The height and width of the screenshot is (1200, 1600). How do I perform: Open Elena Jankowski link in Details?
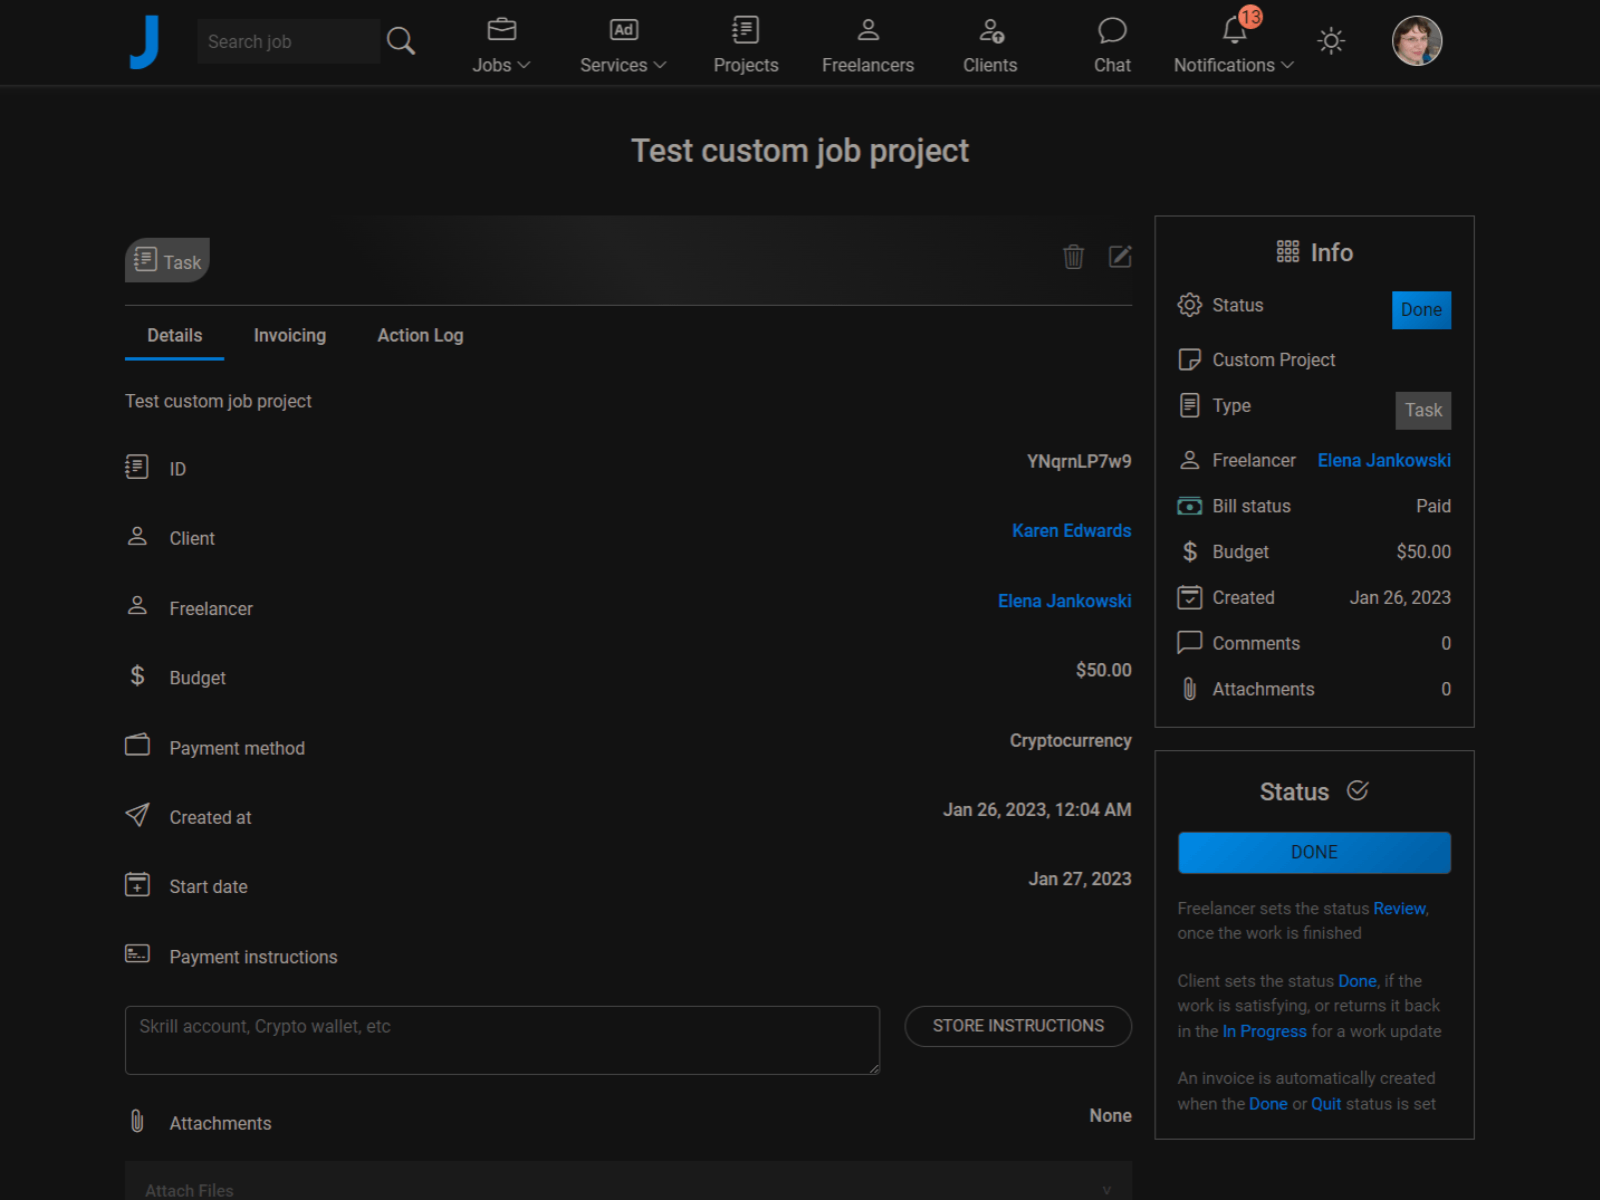pyautogui.click(x=1064, y=601)
